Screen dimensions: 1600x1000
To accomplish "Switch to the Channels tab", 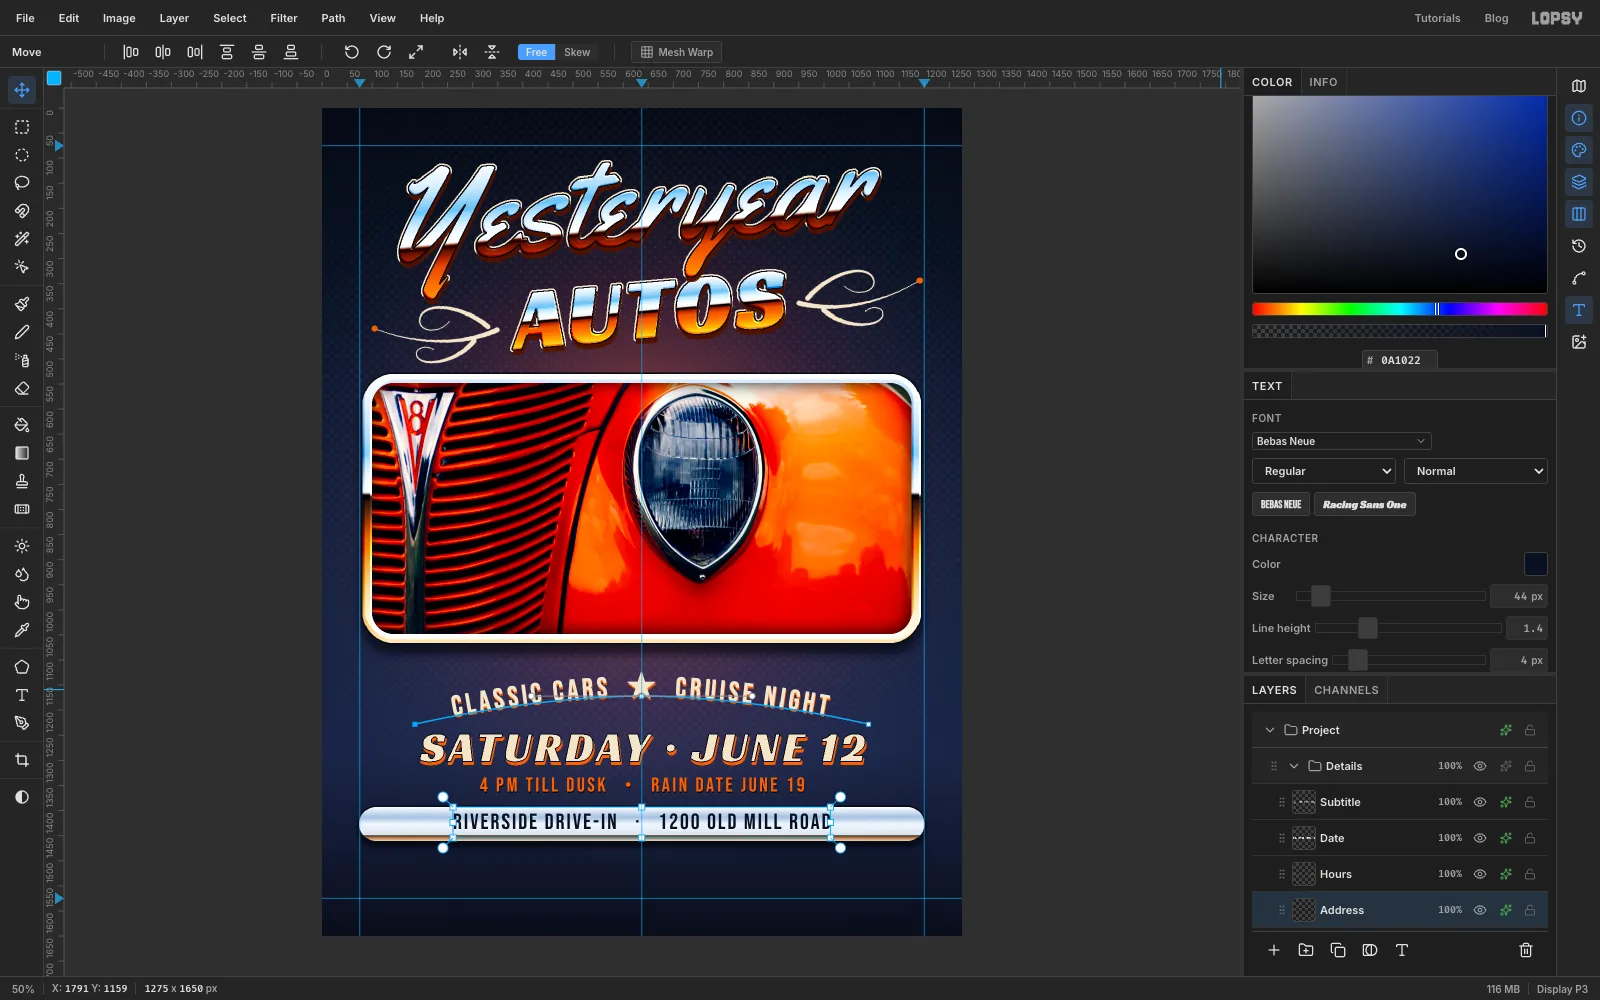I will pos(1346,690).
